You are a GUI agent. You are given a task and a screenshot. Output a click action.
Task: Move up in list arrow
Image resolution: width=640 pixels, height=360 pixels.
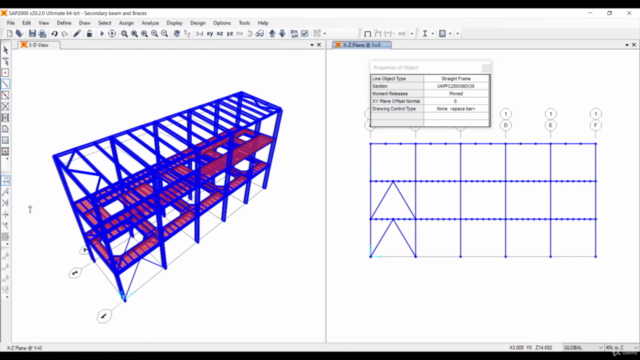(272, 34)
